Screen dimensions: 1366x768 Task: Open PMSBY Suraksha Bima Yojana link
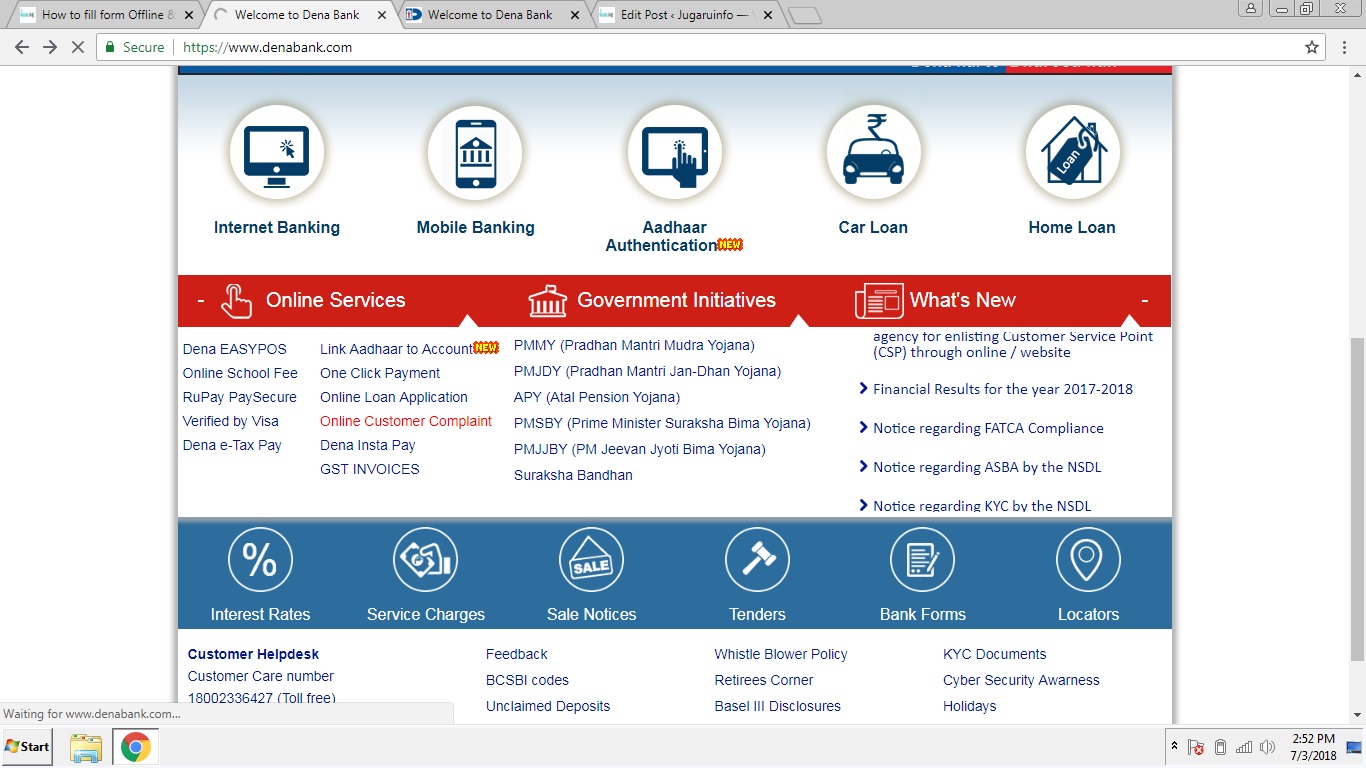click(x=662, y=423)
